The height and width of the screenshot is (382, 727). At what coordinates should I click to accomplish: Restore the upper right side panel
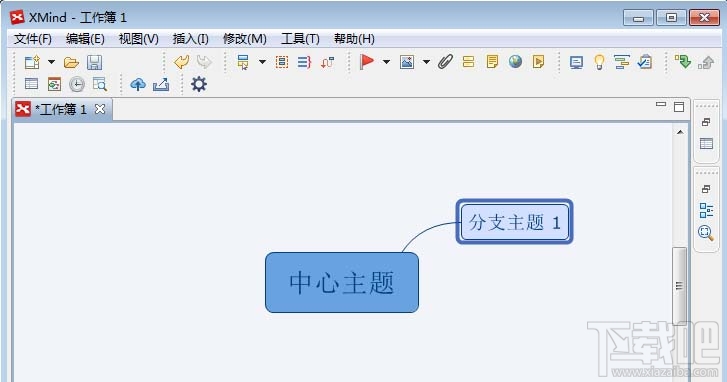pos(706,122)
